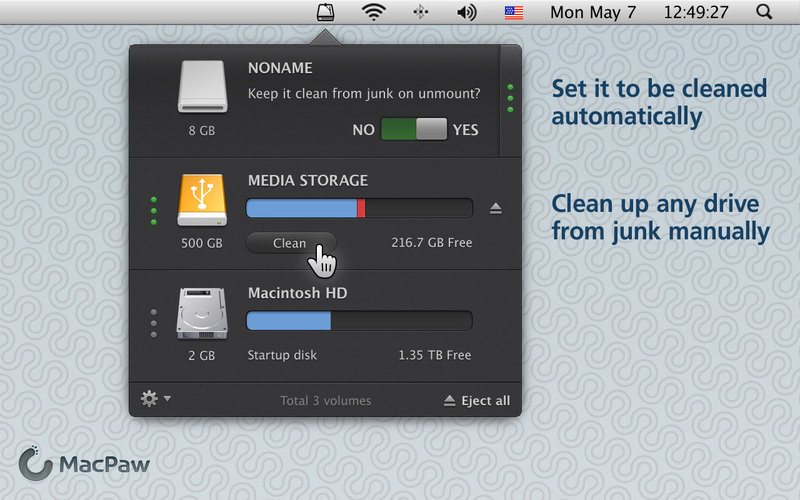Expand options via Macintosh HD gray dots
Viewport: 800px width, 500px height.
153,324
